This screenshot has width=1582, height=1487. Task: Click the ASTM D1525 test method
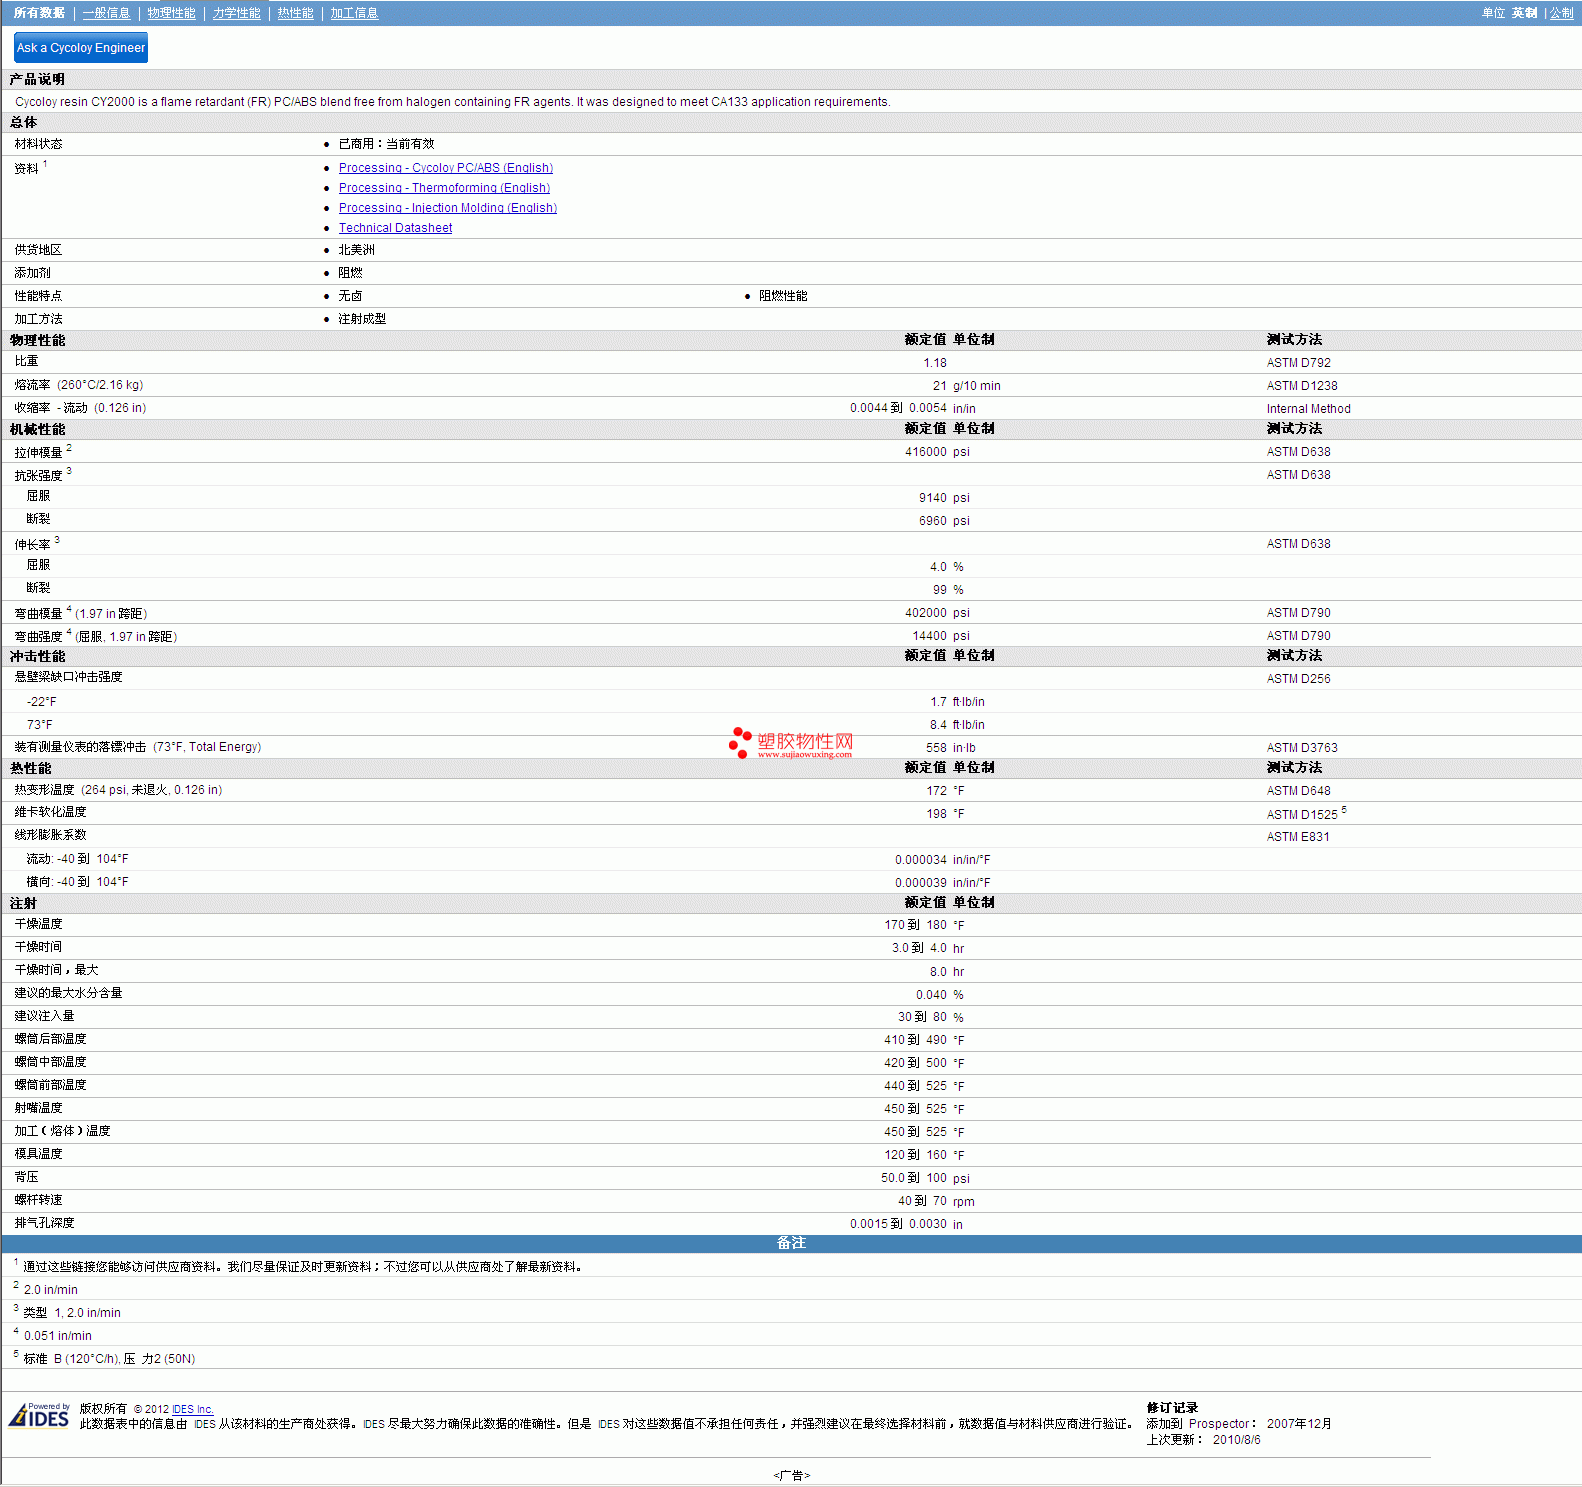(1302, 815)
